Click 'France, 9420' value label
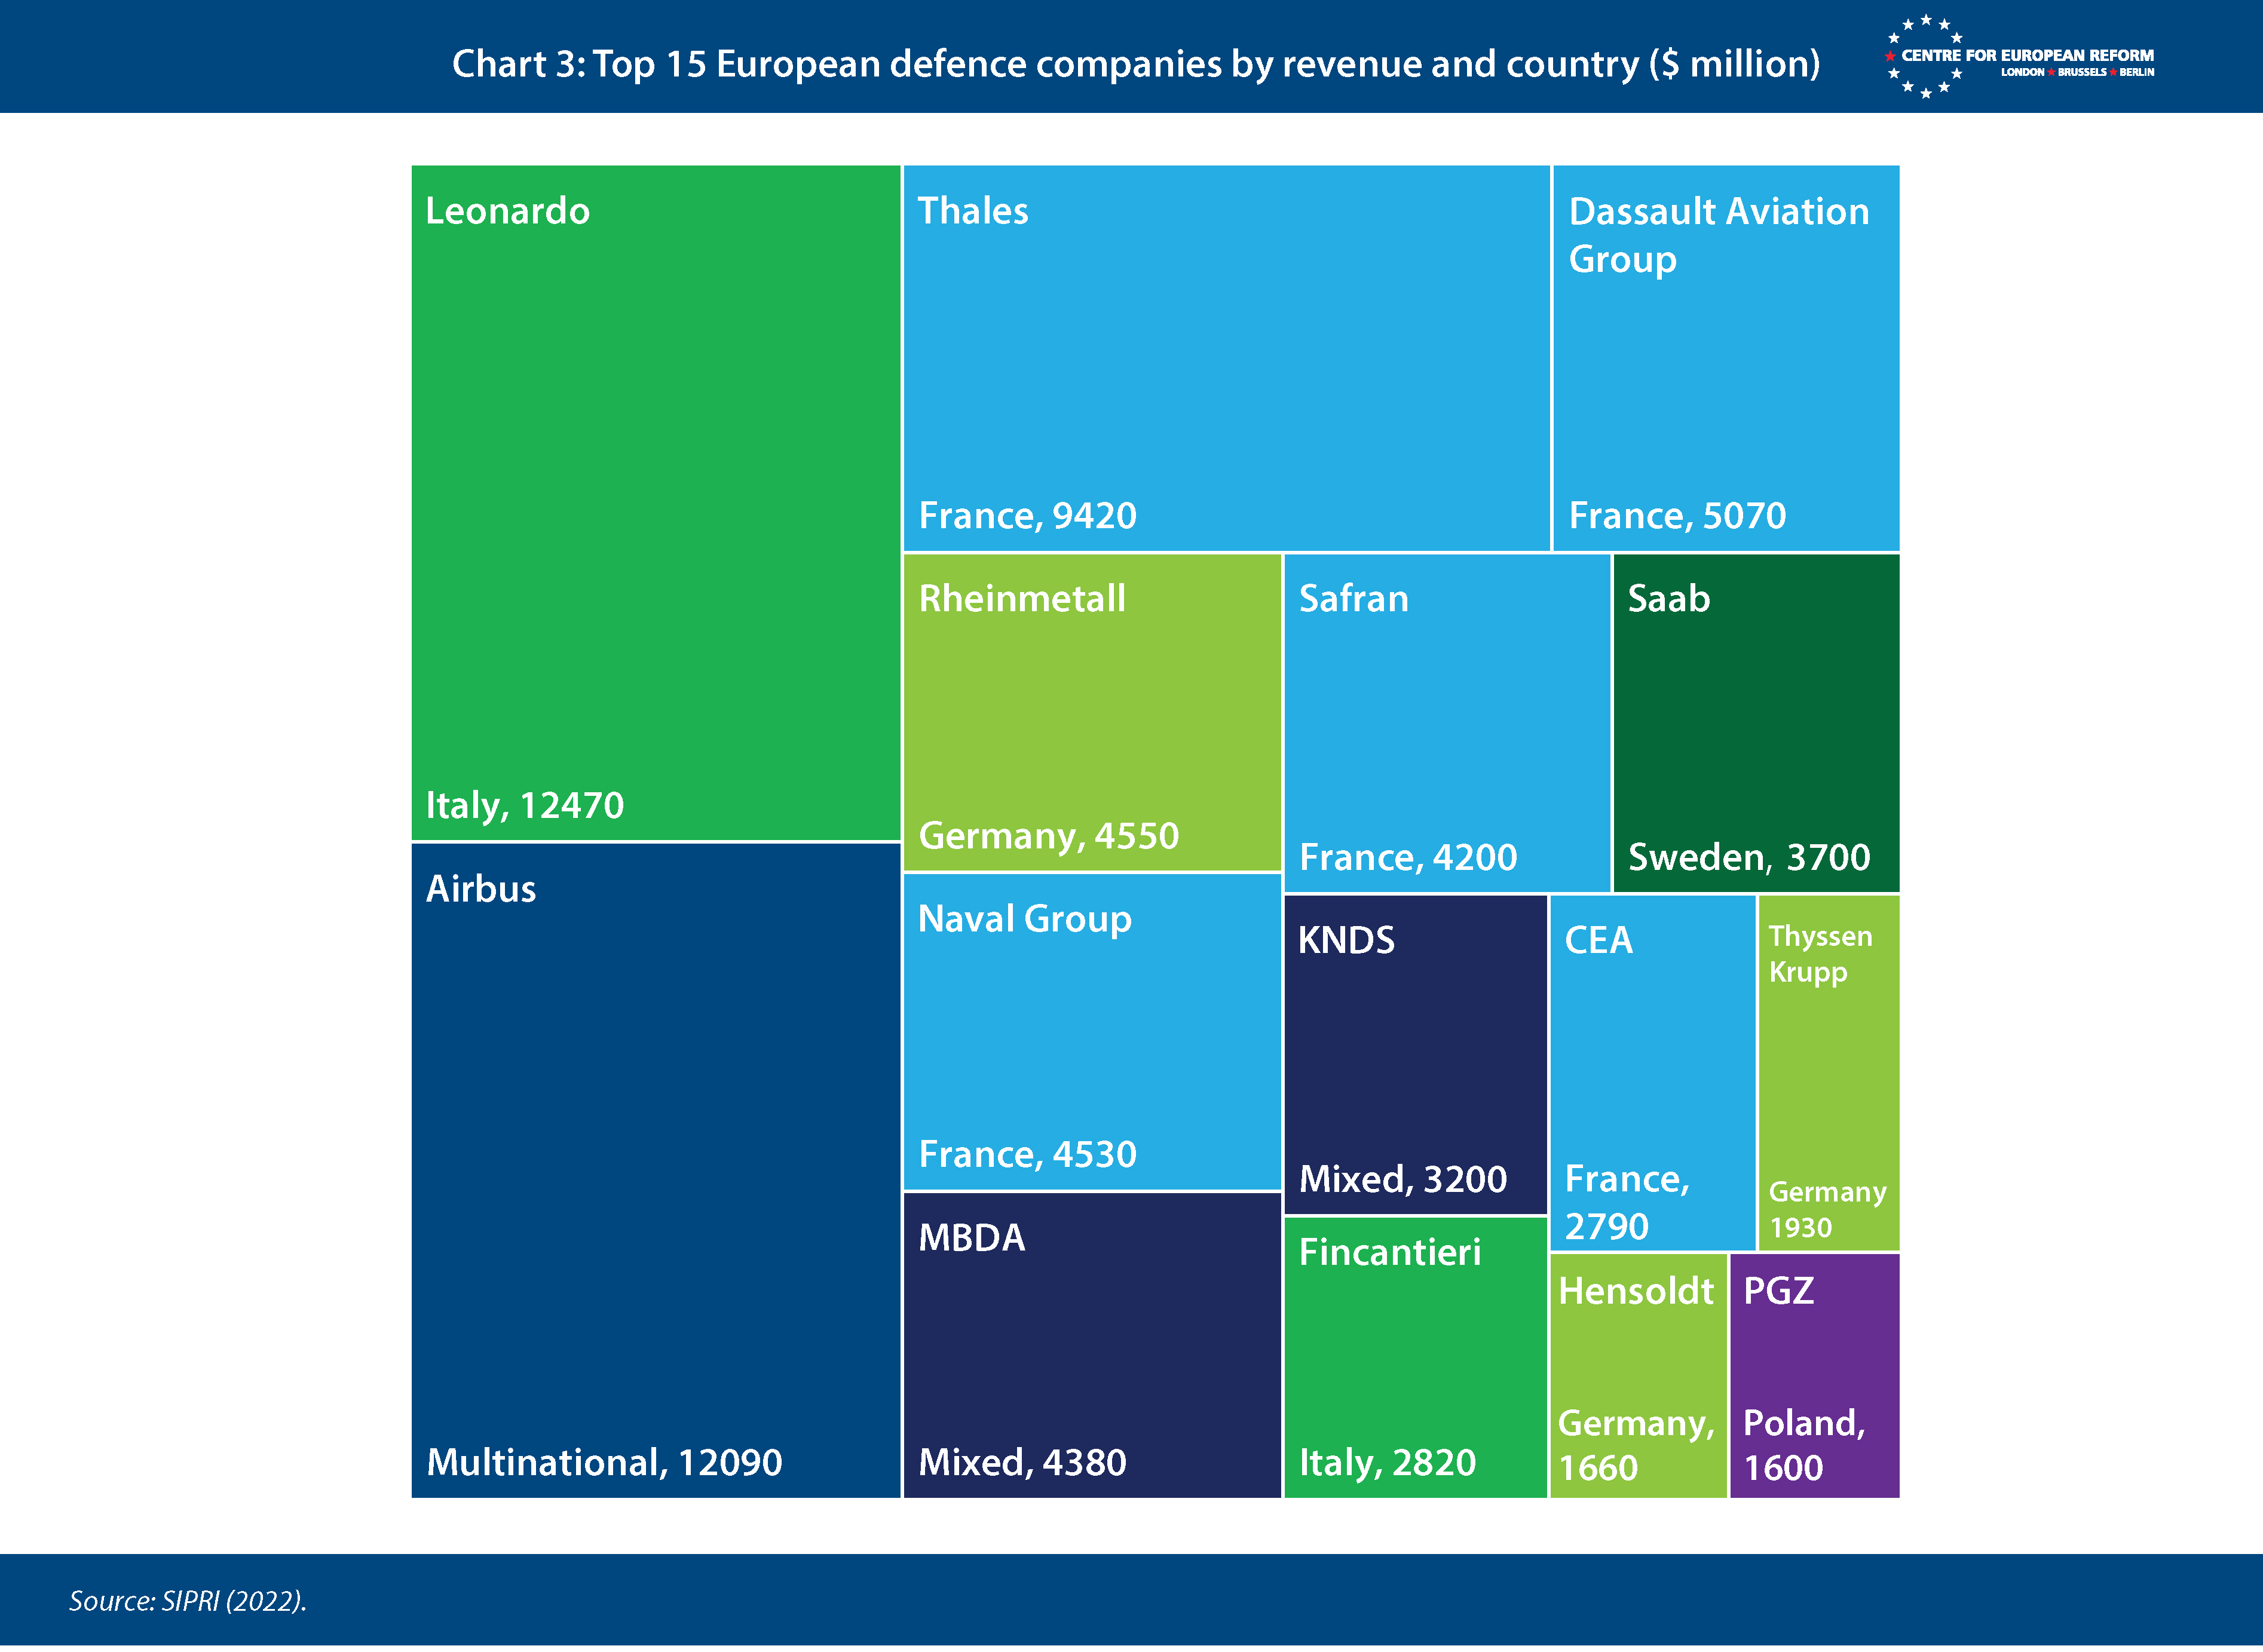 click(1027, 516)
